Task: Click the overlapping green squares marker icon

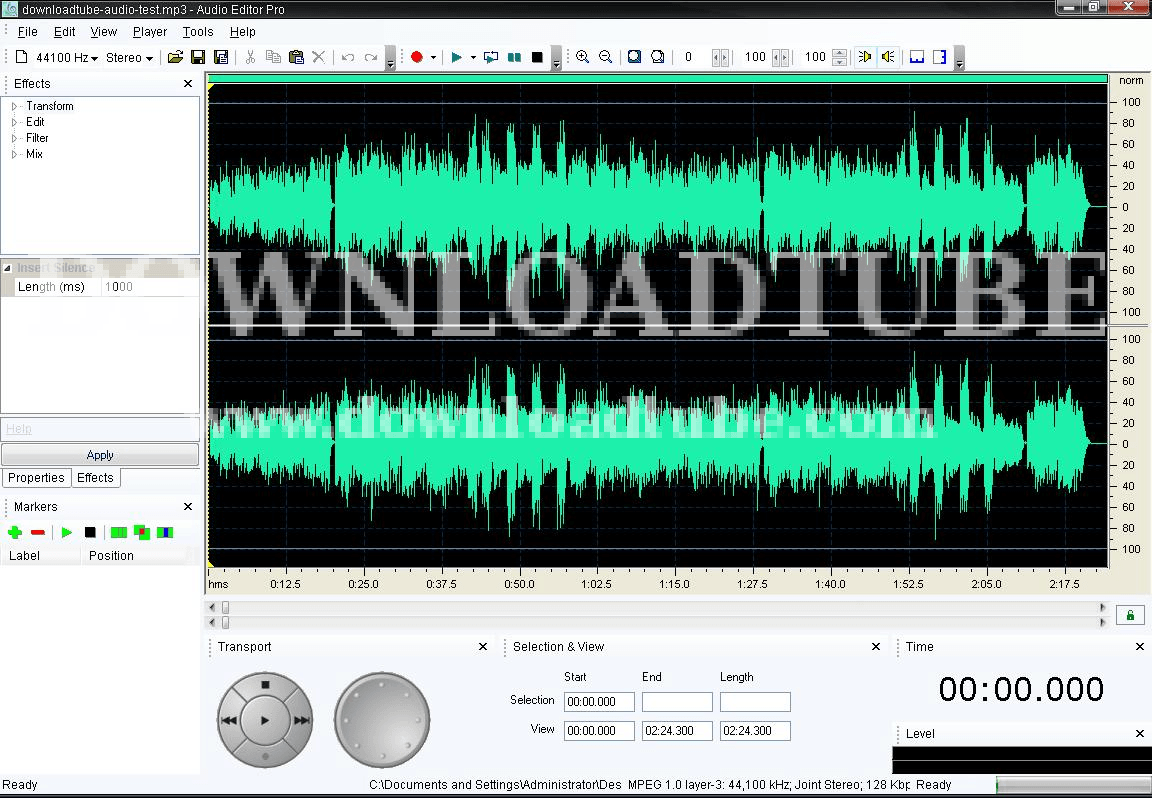Action: pos(142,532)
